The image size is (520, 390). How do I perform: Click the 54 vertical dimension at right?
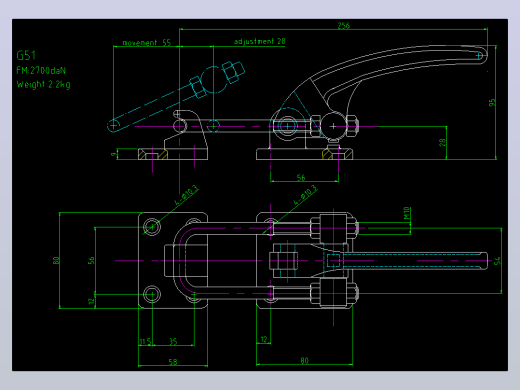click(x=497, y=261)
